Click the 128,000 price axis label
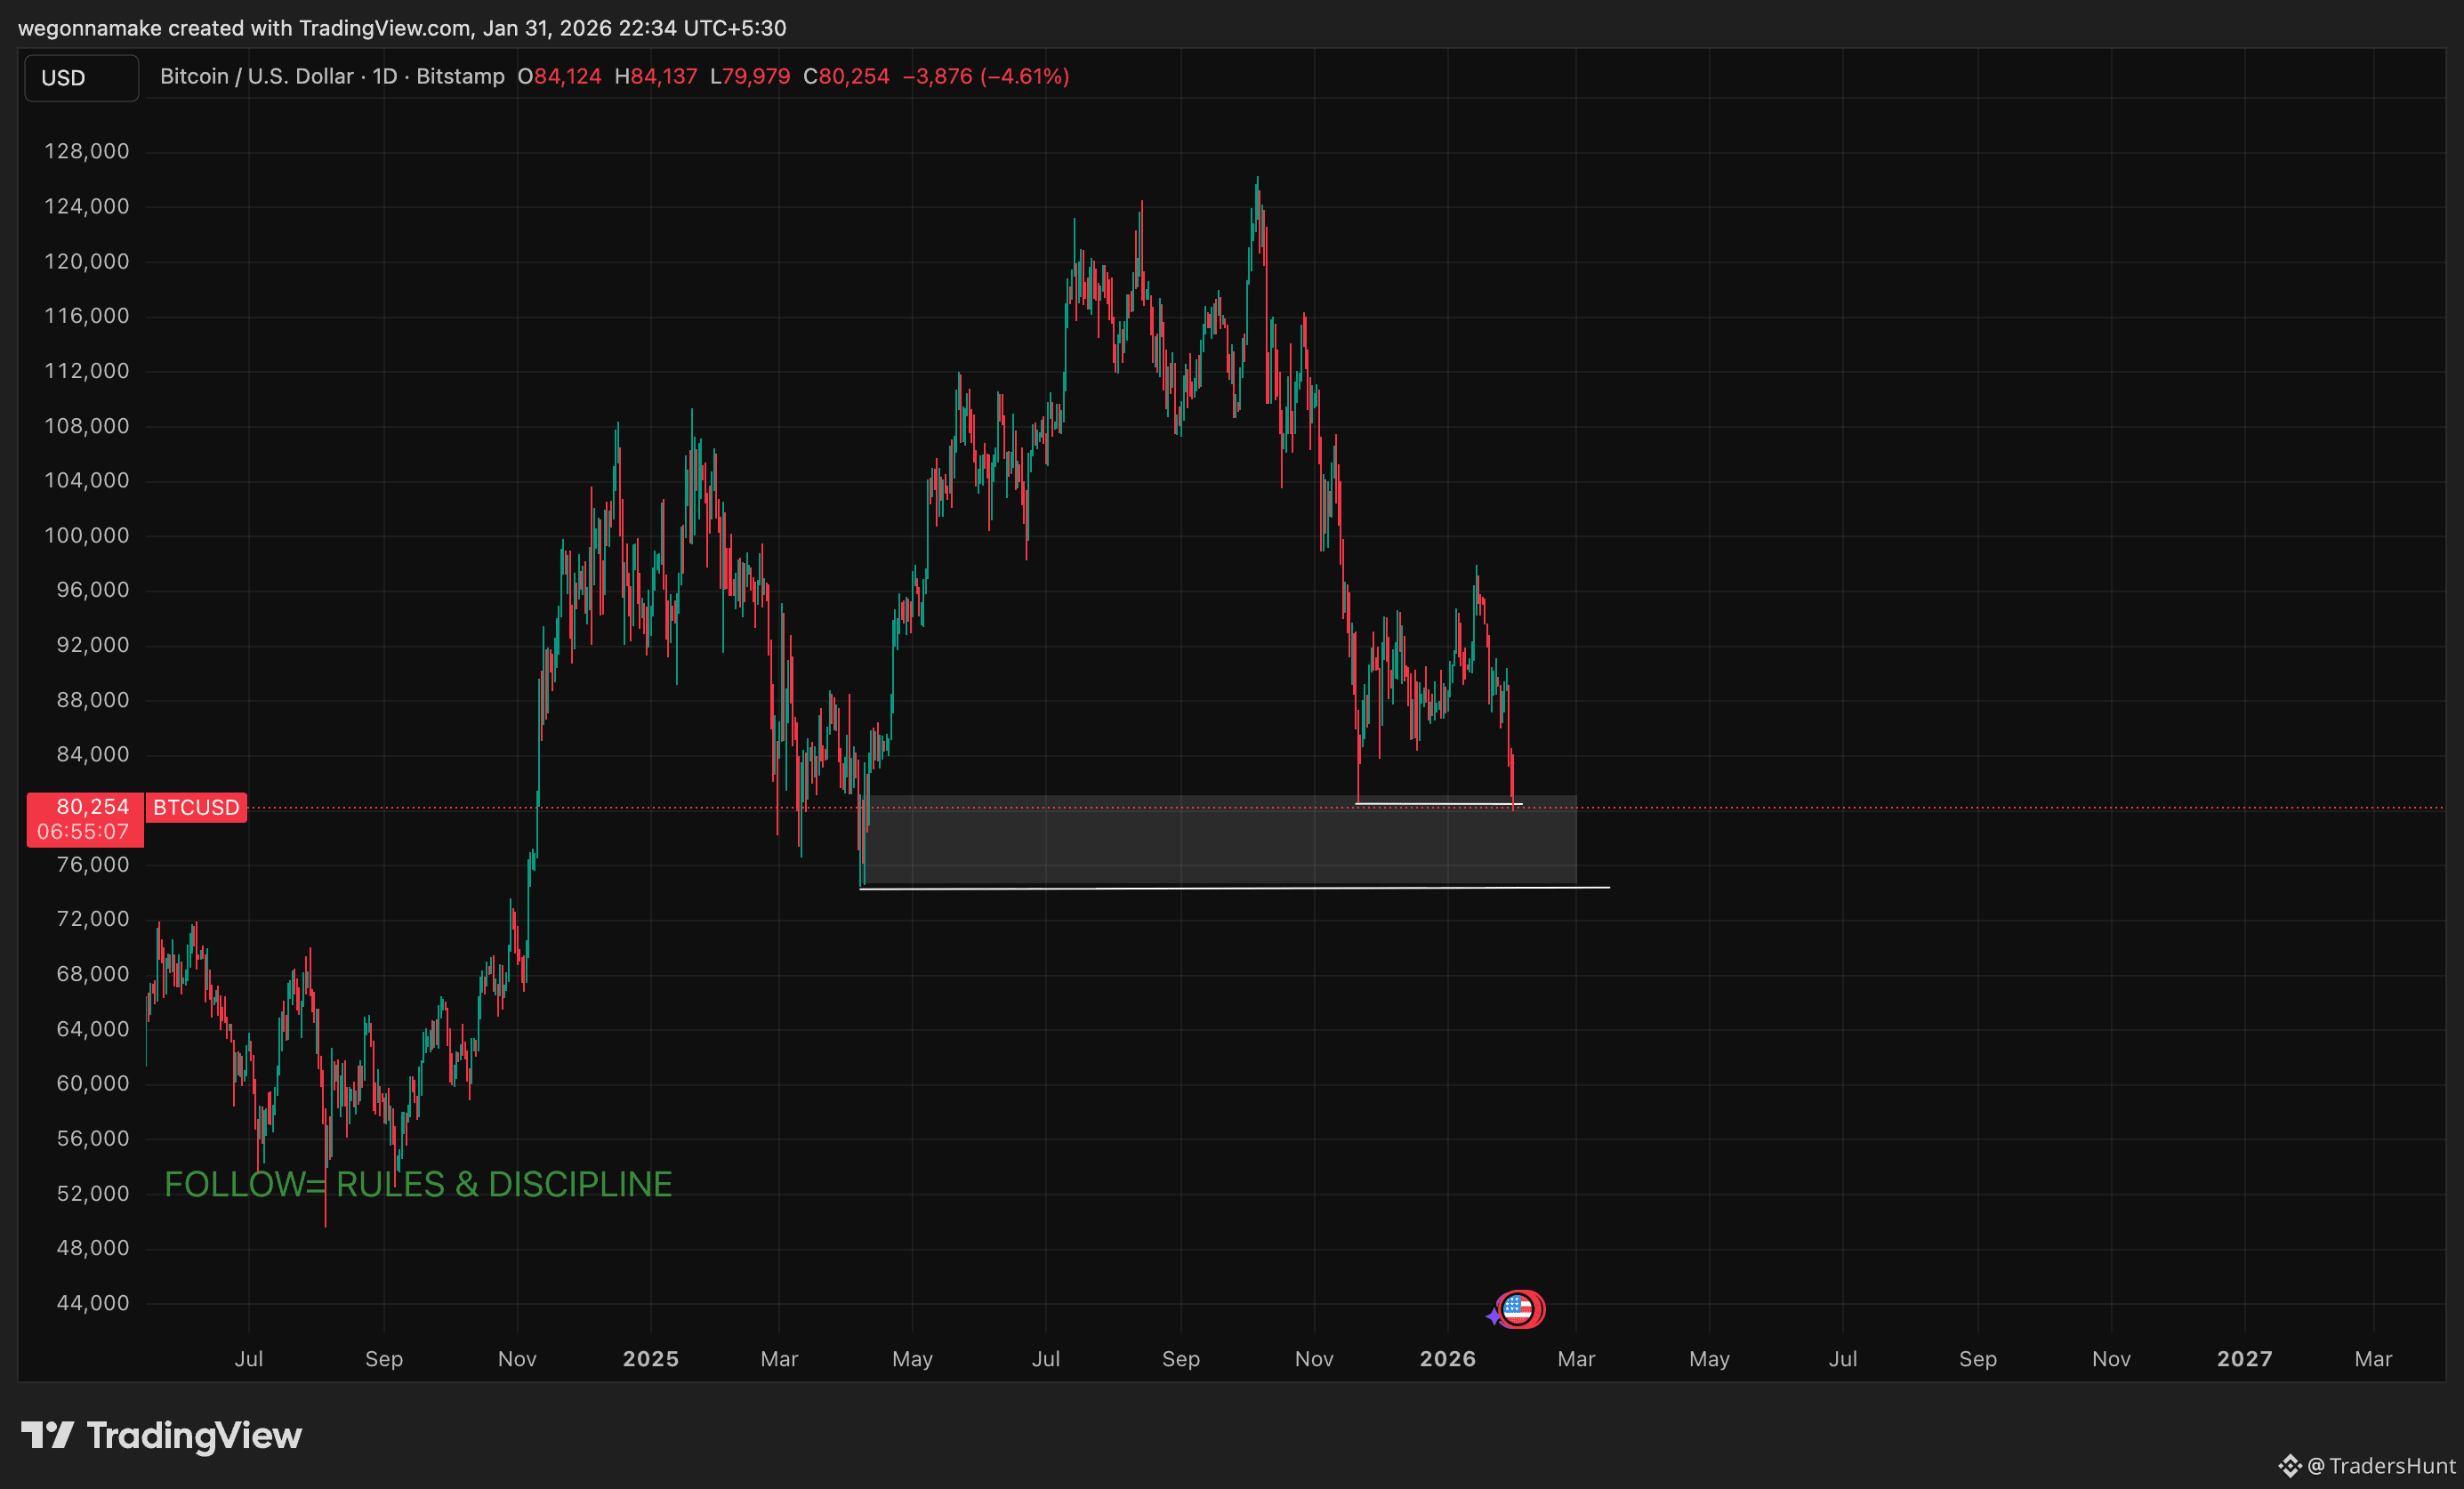This screenshot has width=2464, height=1489. point(87,151)
